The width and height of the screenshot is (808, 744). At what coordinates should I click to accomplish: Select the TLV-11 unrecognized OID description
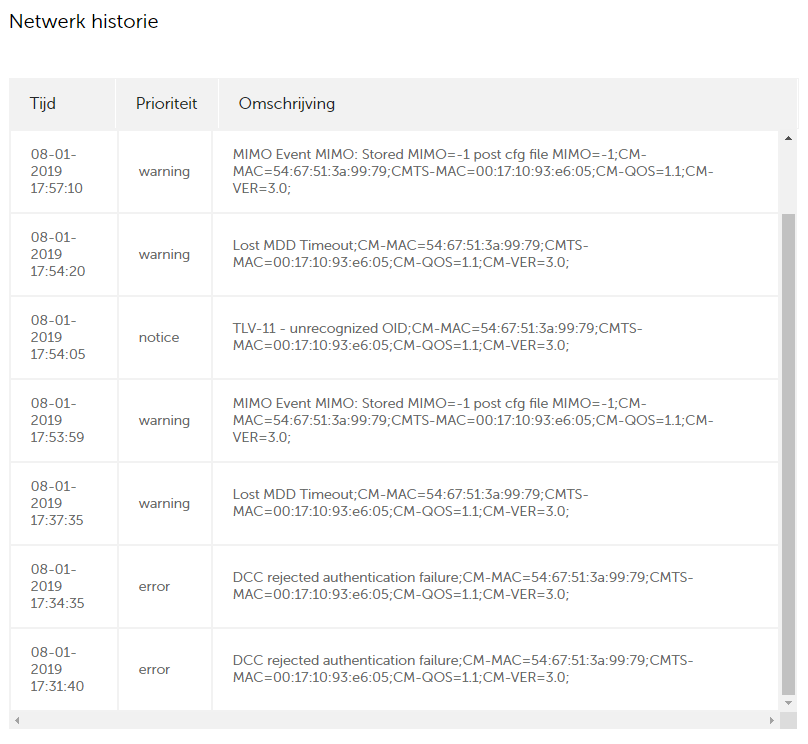pos(437,337)
